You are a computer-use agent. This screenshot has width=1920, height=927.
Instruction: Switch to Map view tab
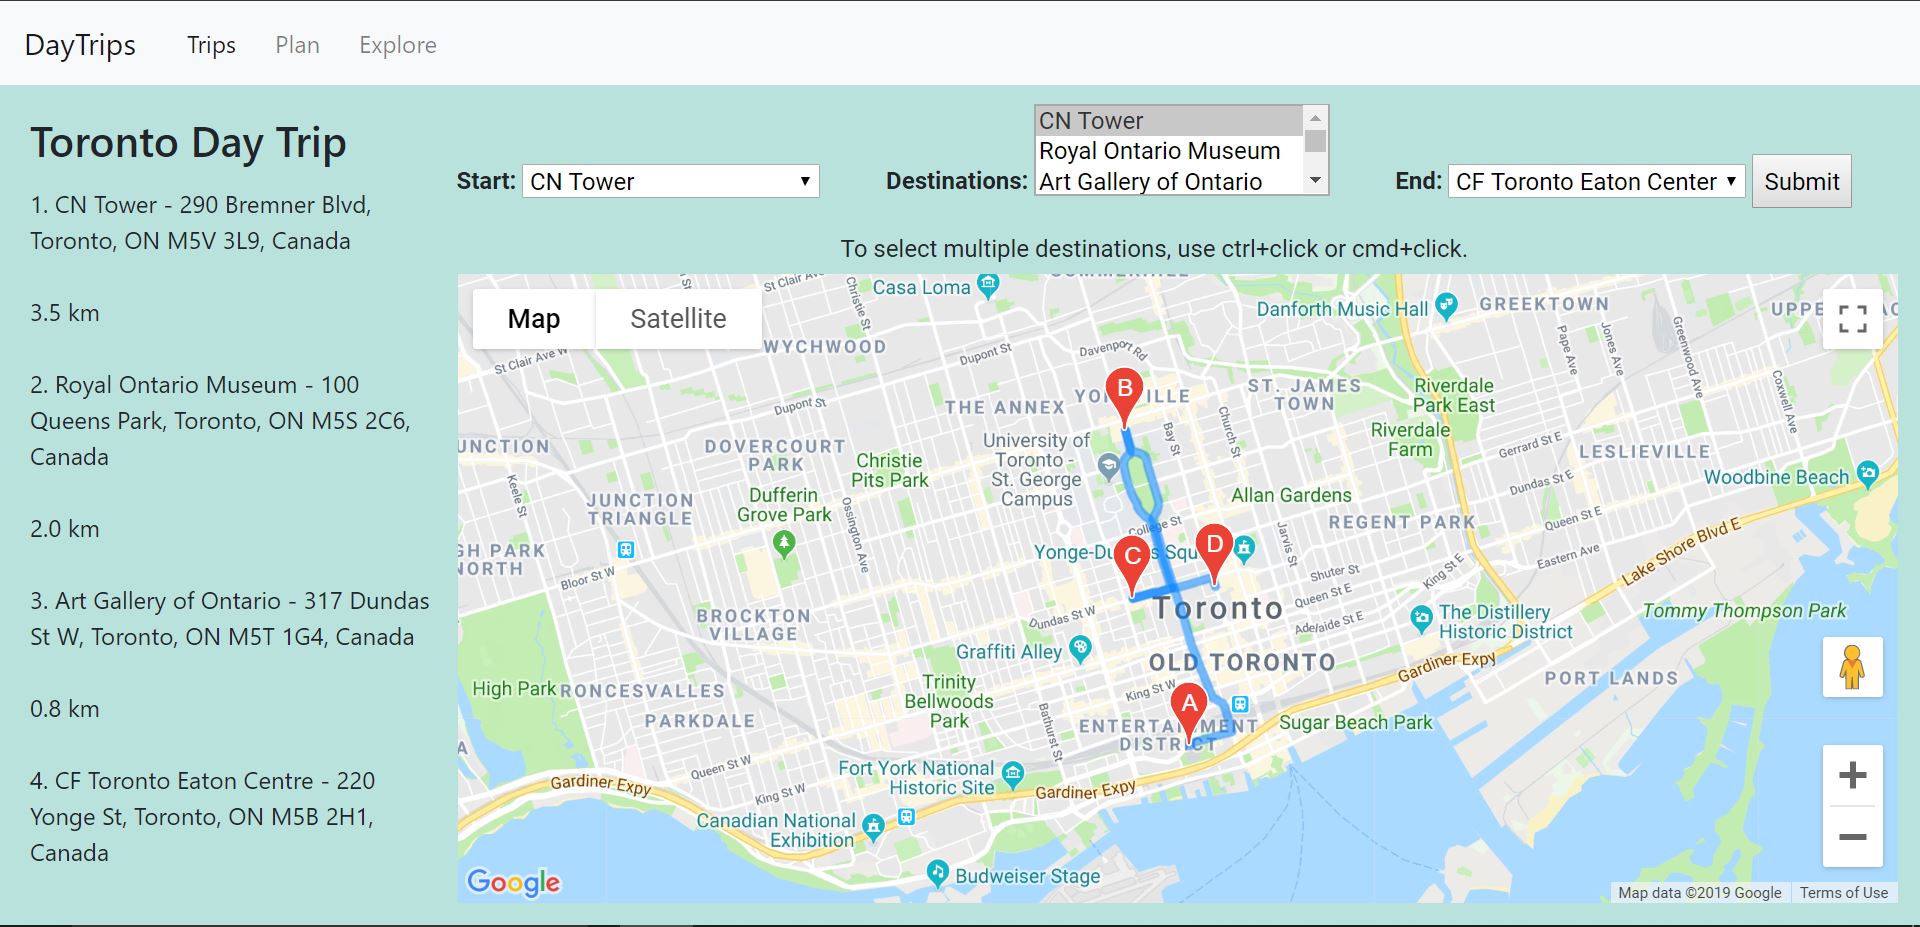[533, 319]
